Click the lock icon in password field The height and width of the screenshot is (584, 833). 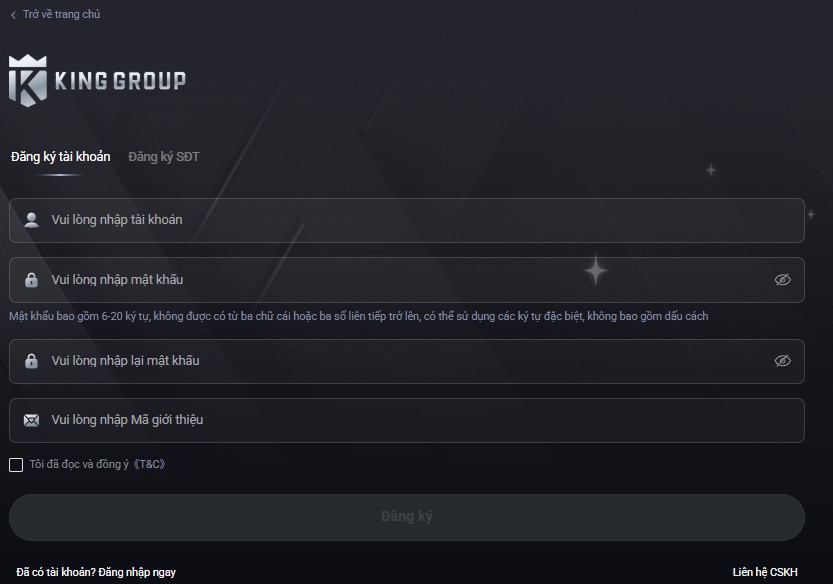pyautogui.click(x=31, y=280)
